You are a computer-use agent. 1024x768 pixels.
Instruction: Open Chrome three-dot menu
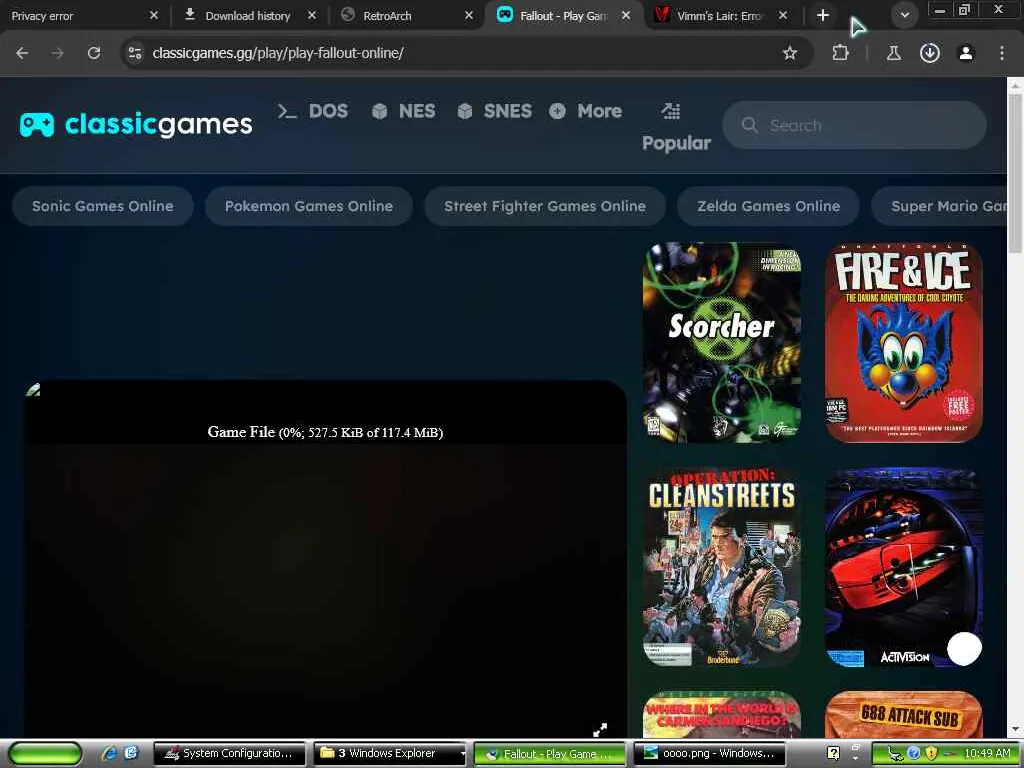point(1002,53)
